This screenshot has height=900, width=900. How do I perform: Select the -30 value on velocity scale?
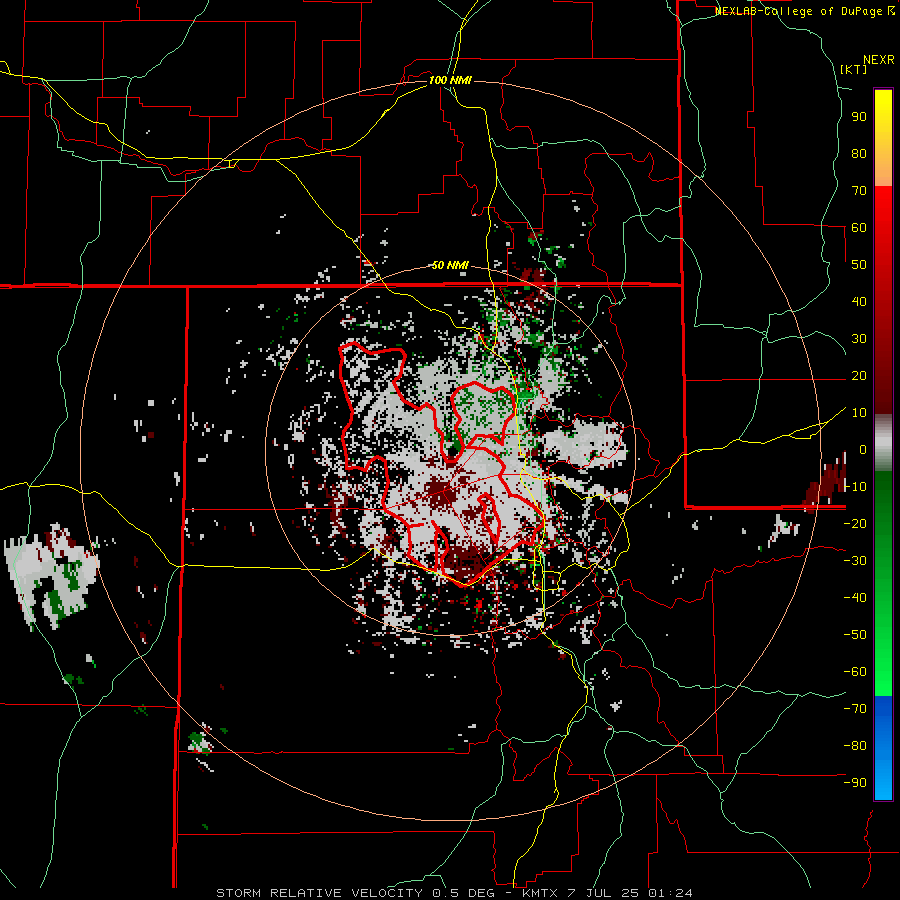click(x=855, y=561)
